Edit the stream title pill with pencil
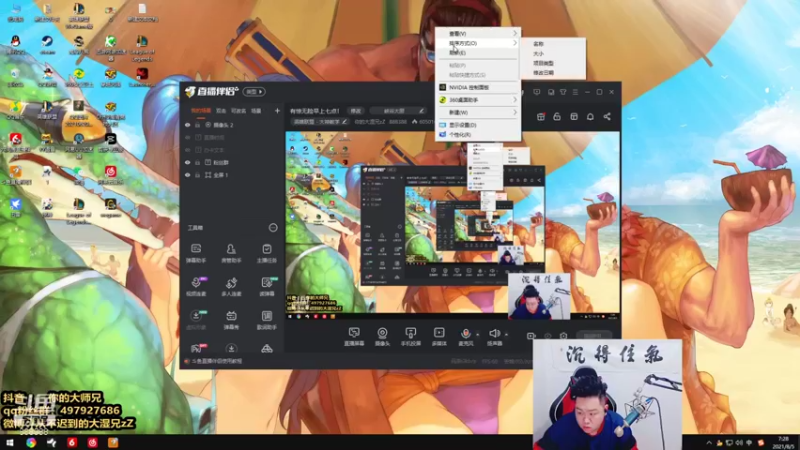The image size is (800, 450). tap(398, 111)
